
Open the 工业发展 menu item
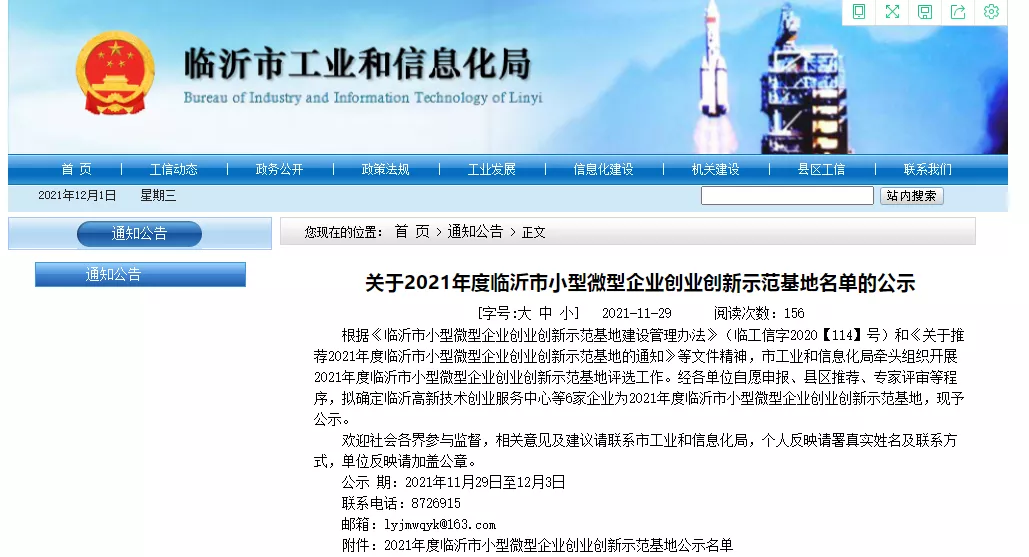pos(492,169)
